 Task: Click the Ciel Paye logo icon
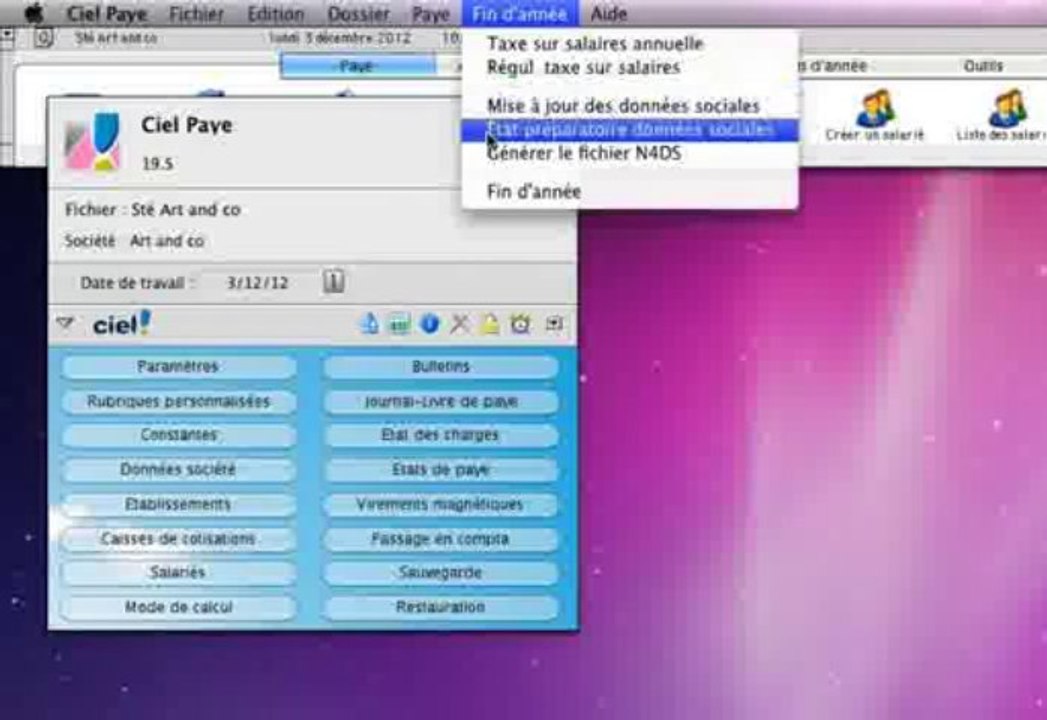coord(93,141)
